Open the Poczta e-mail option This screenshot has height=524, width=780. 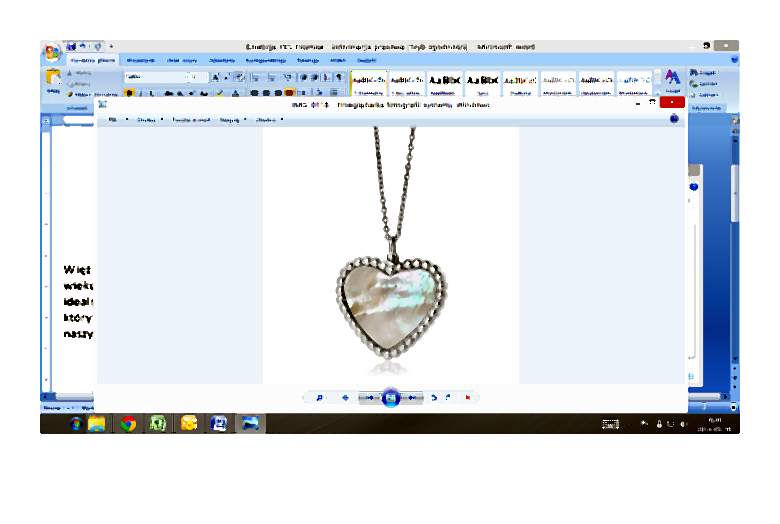coord(190,119)
